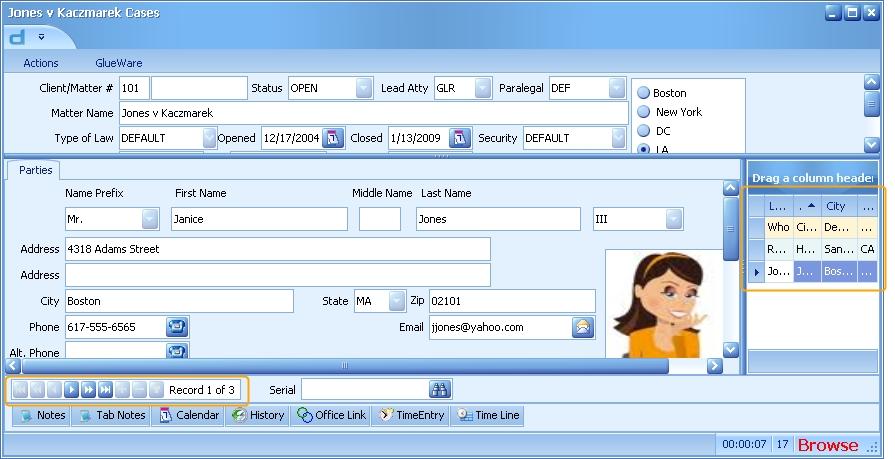Jump forward a page of records
Image resolution: width=895 pixels, height=459 pixels.
click(88, 390)
